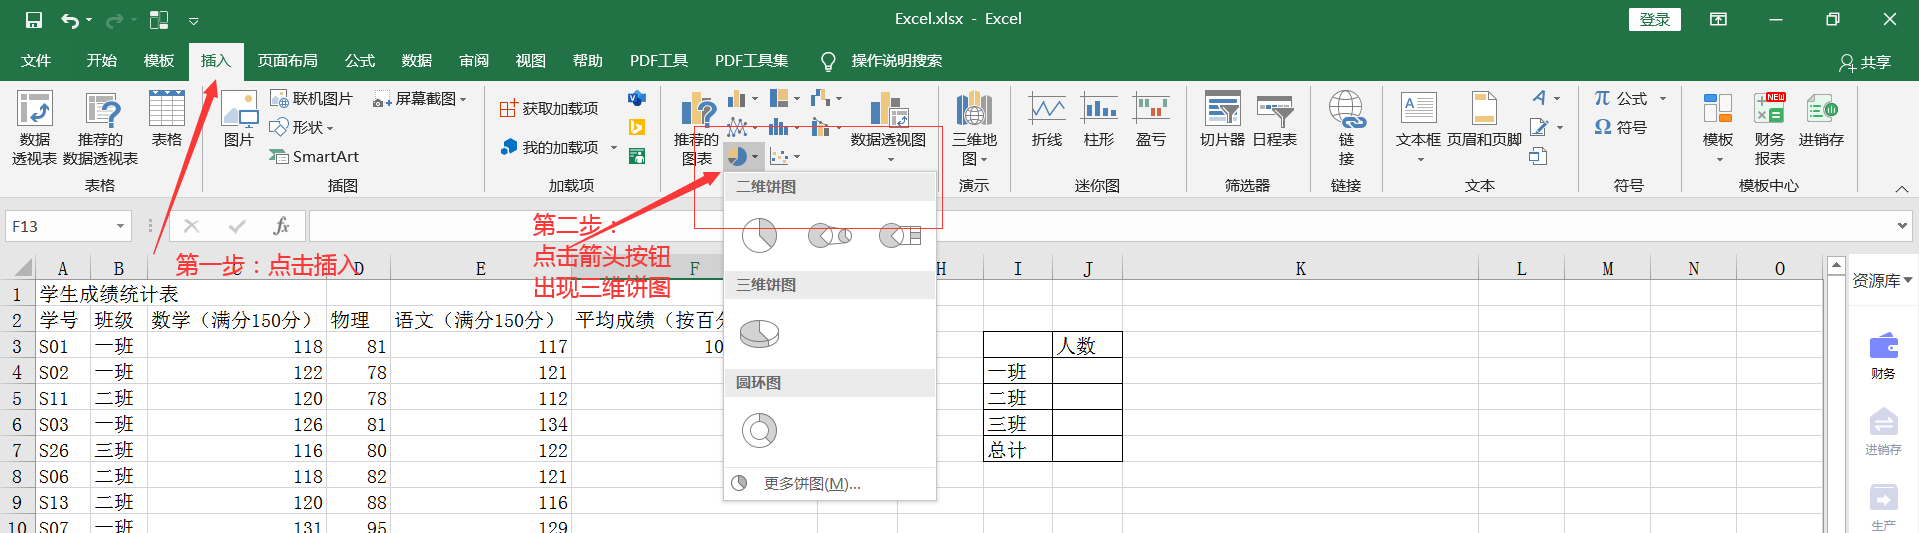Expand the scatter chart dropdown
Viewport: 1919px width, 533px height.
[797, 156]
